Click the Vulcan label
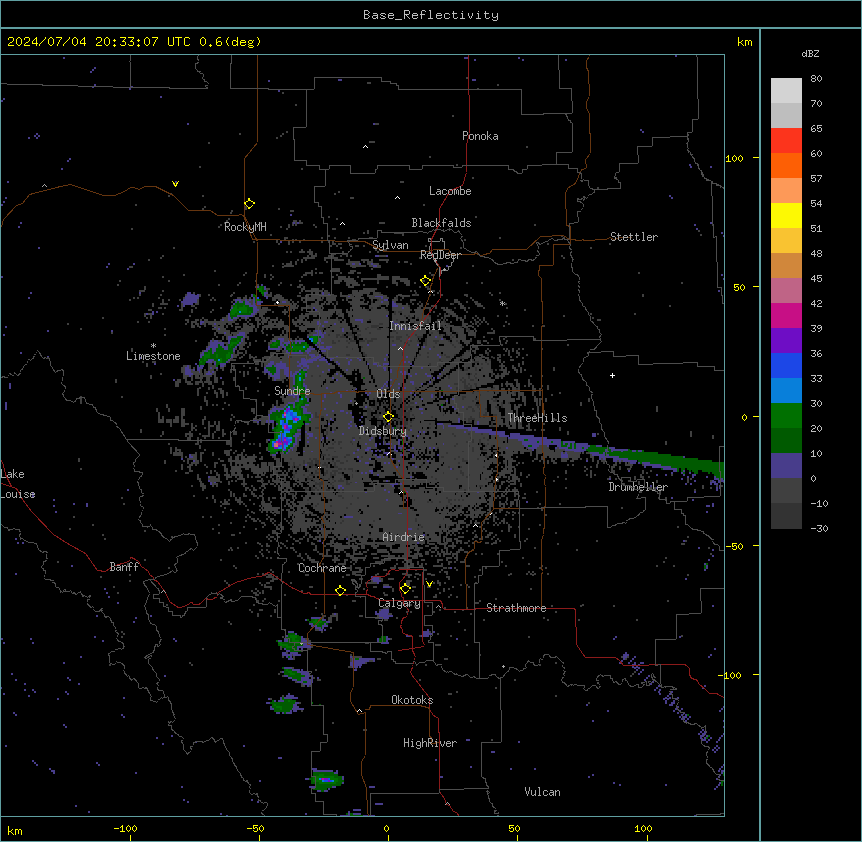The width and height of the screenshot is (862, 842). click(542, 792)
